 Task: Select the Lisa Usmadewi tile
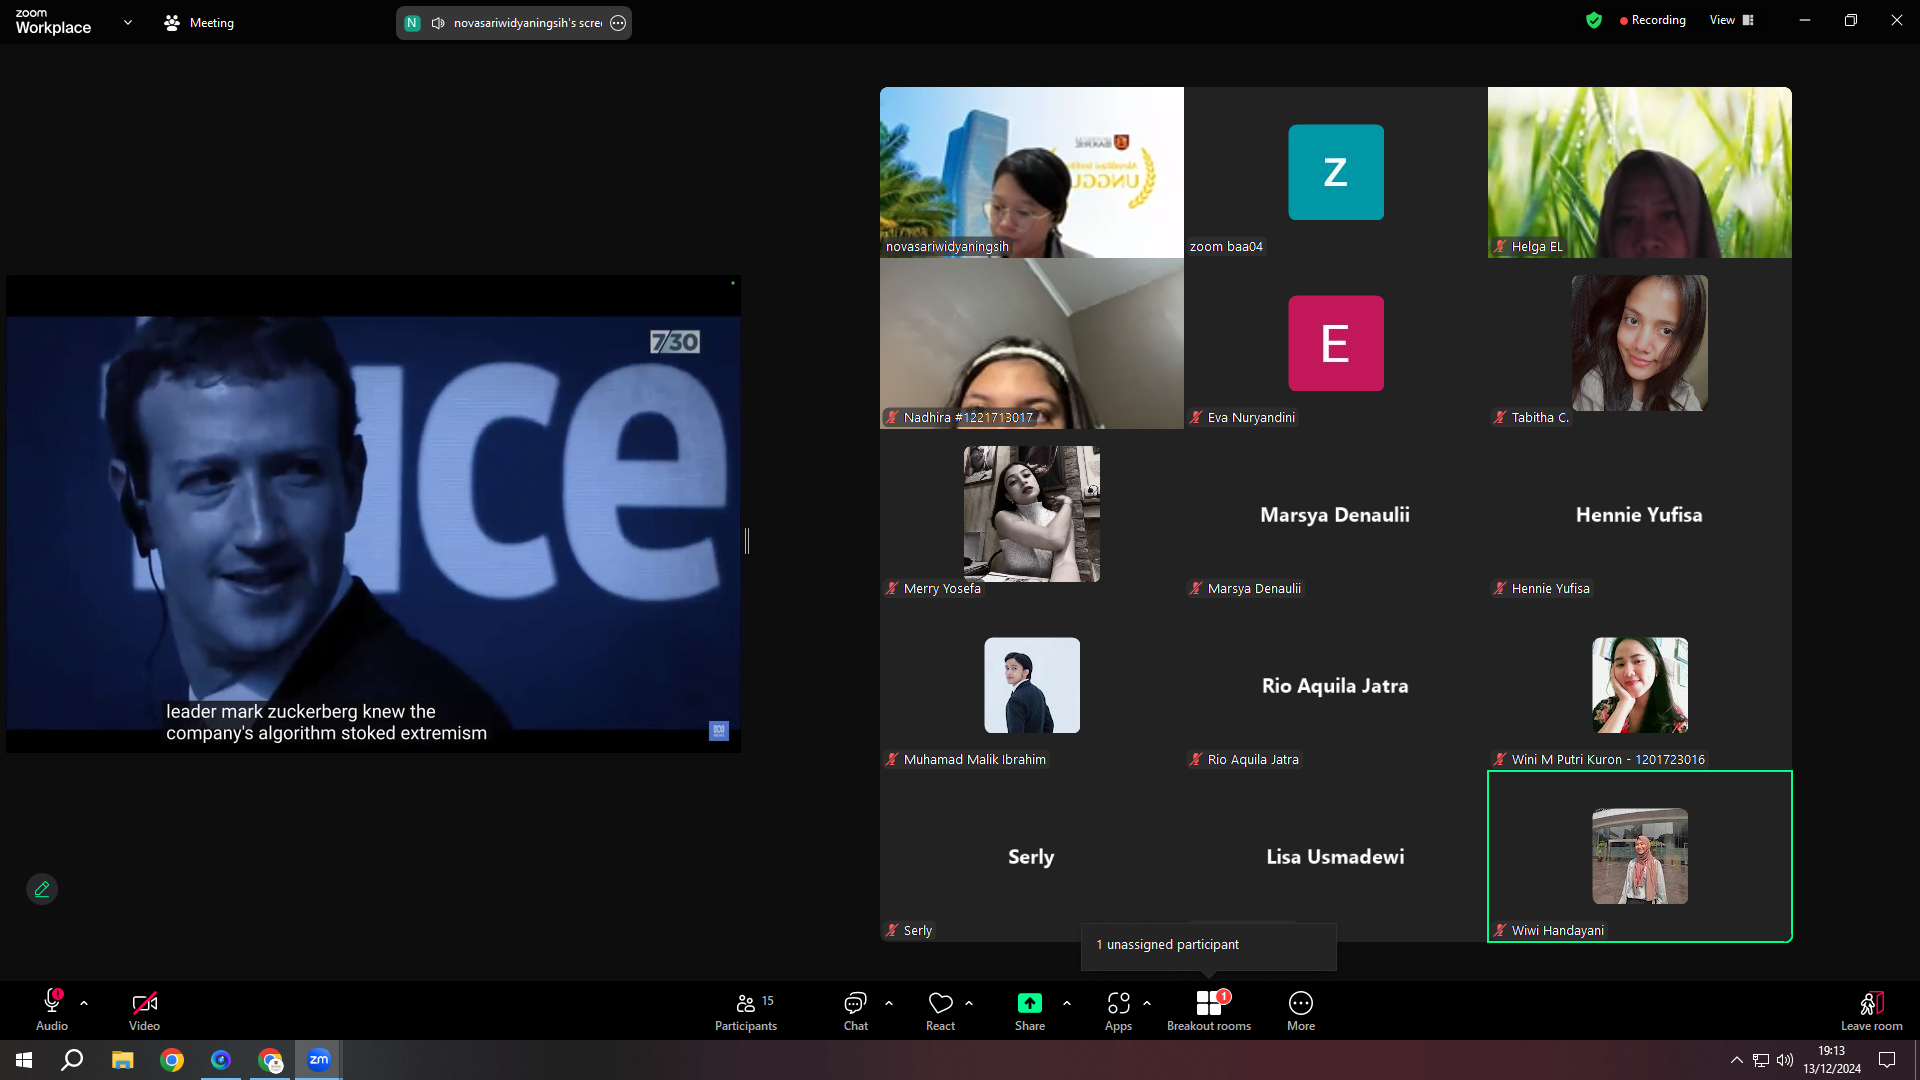[x=1336, y=856]
